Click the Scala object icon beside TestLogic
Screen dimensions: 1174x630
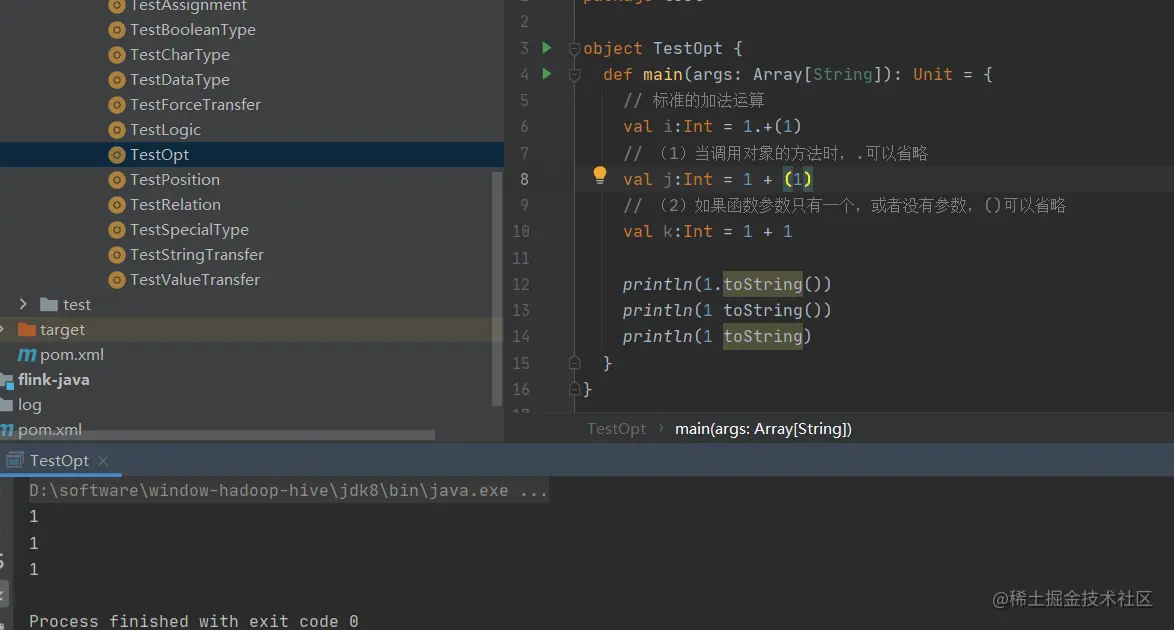(x=116, y=130)
